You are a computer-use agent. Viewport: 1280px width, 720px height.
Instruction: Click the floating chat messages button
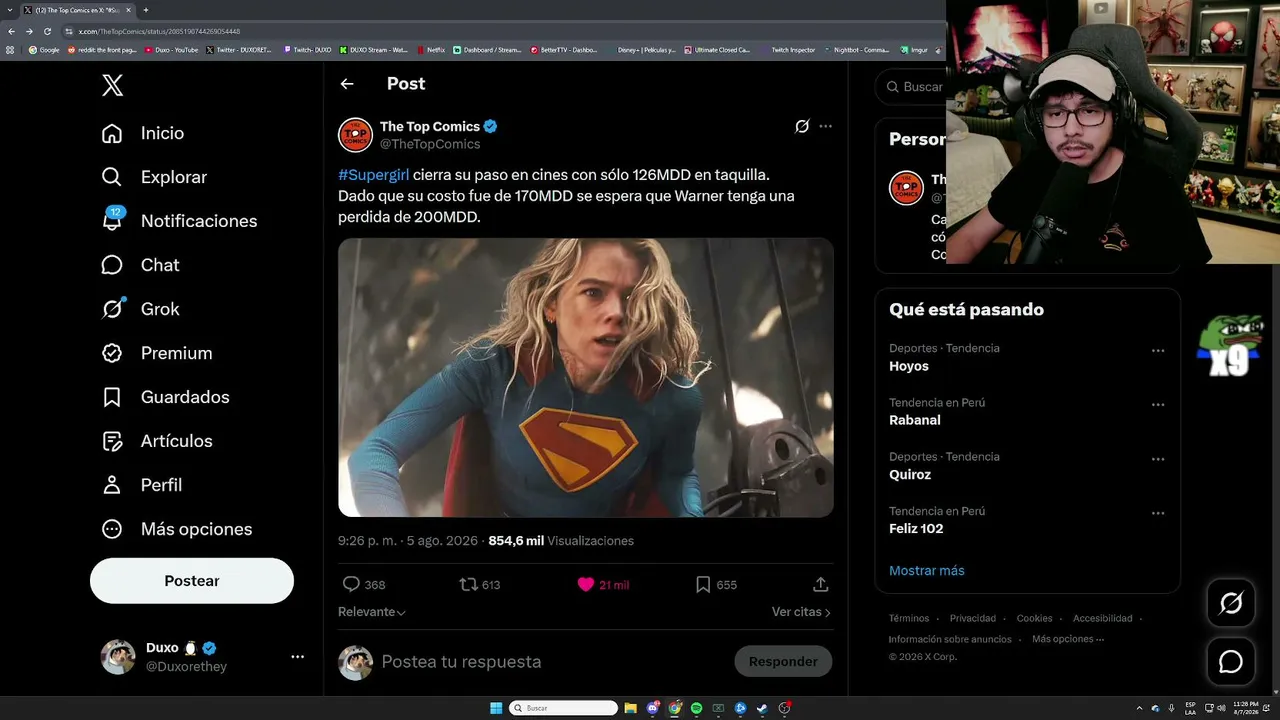coord(1231,662)
